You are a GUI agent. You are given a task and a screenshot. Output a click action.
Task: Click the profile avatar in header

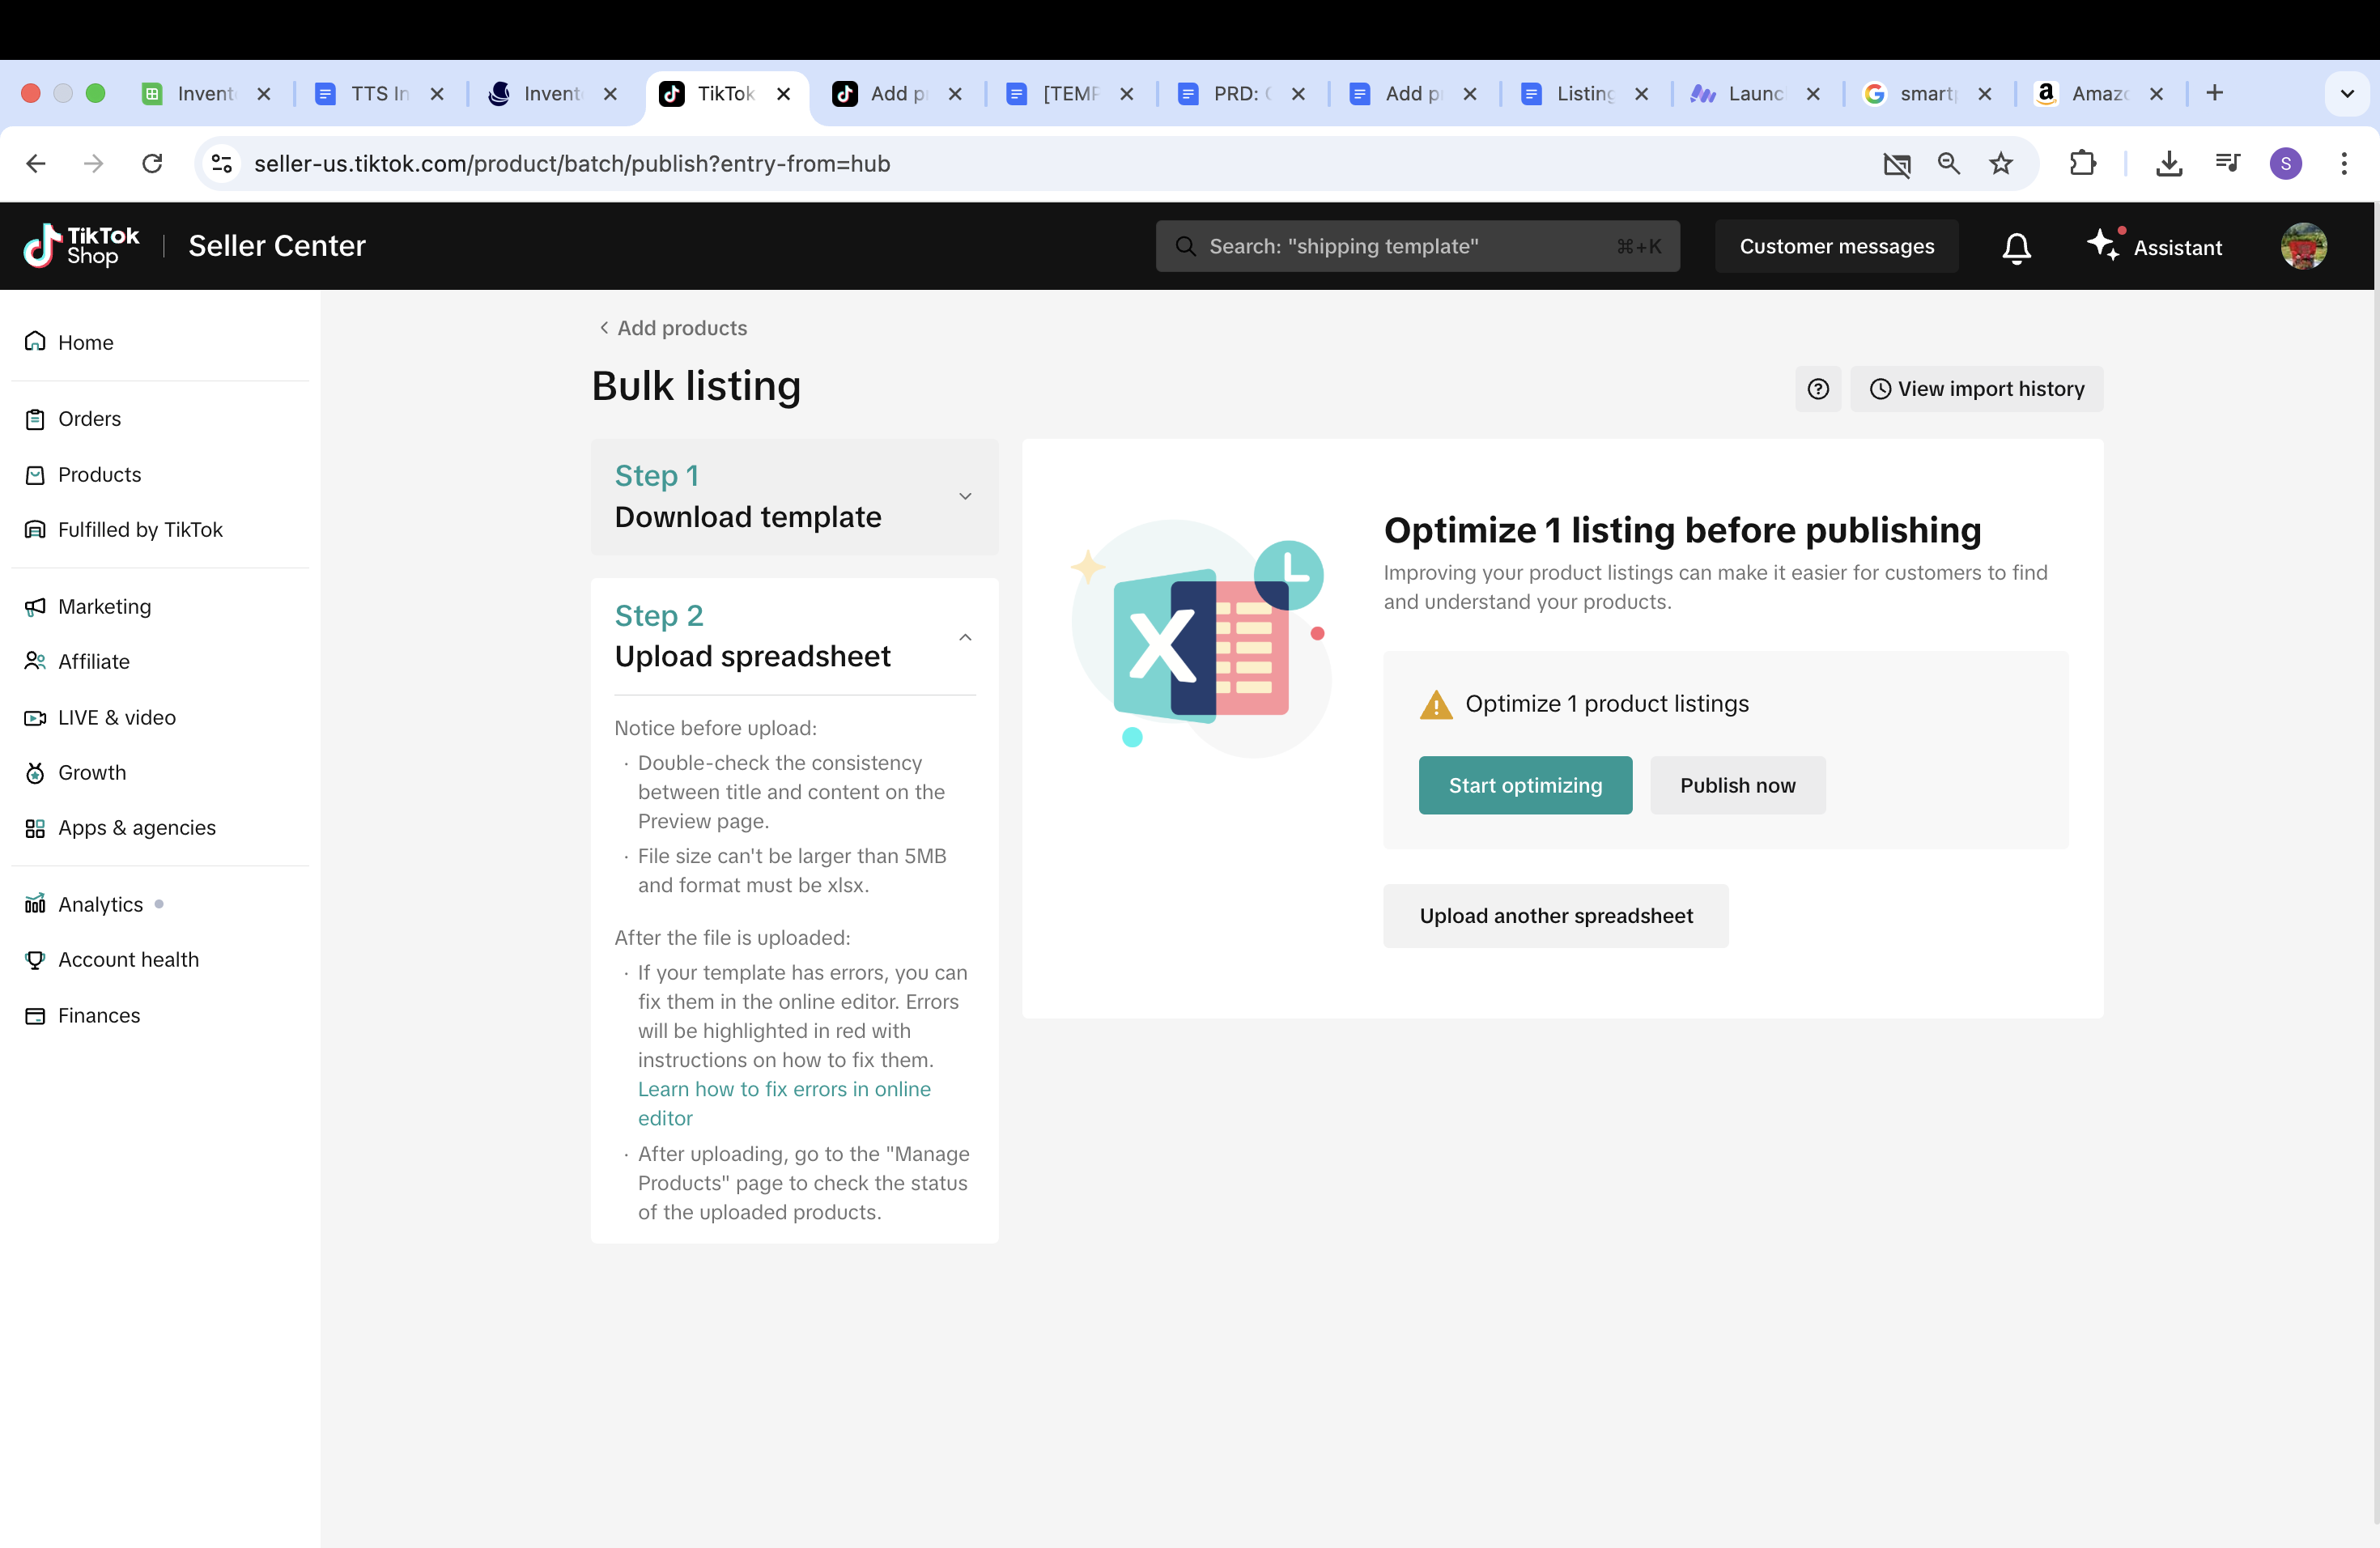[x=2303, y=246]
